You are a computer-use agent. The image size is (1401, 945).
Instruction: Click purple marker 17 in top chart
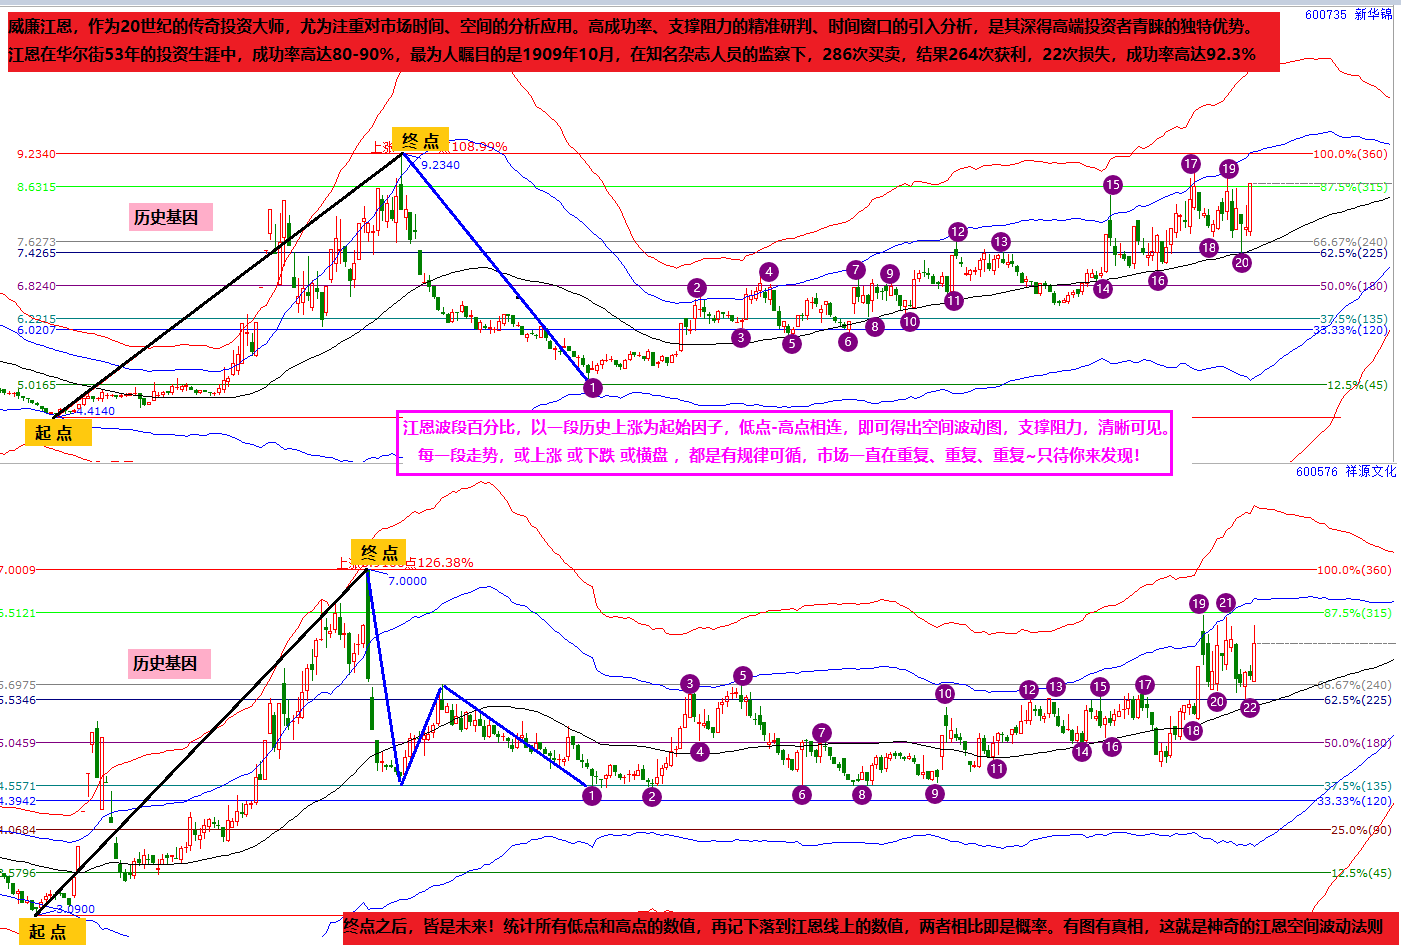pyautogui.click(x=1190, y=164)
